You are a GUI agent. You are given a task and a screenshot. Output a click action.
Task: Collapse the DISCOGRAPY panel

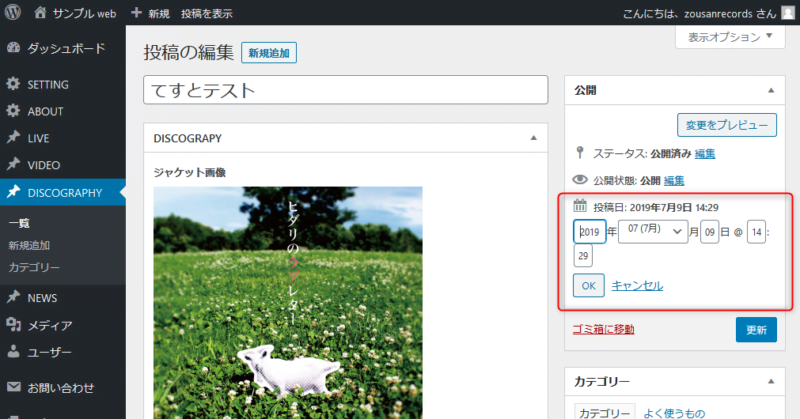click(534, 137)
